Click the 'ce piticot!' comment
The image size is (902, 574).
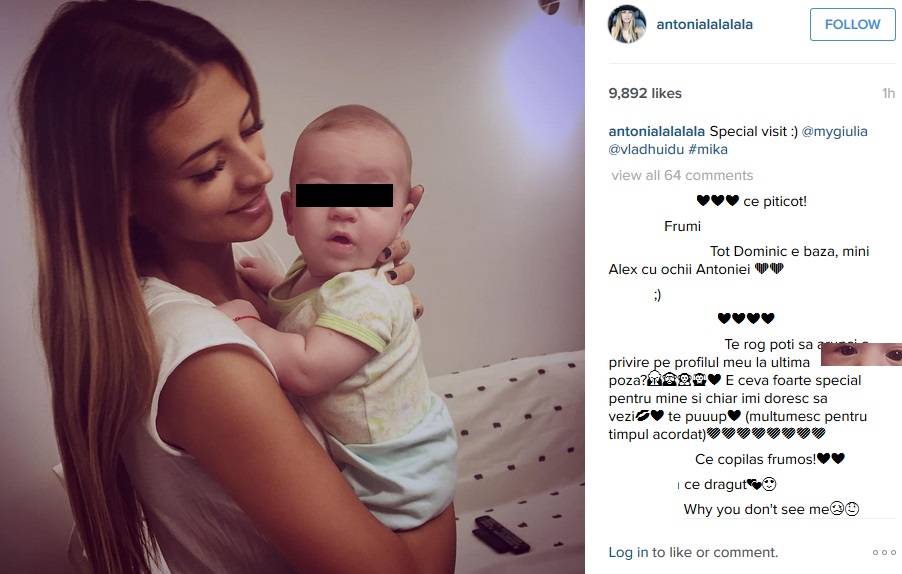(751, 201)
